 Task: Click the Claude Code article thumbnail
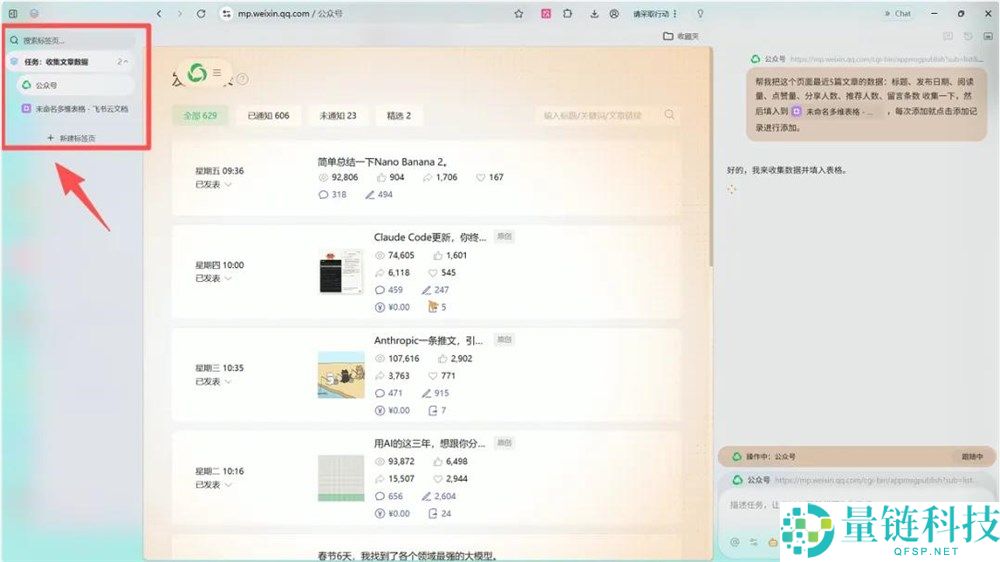(341, 272)
